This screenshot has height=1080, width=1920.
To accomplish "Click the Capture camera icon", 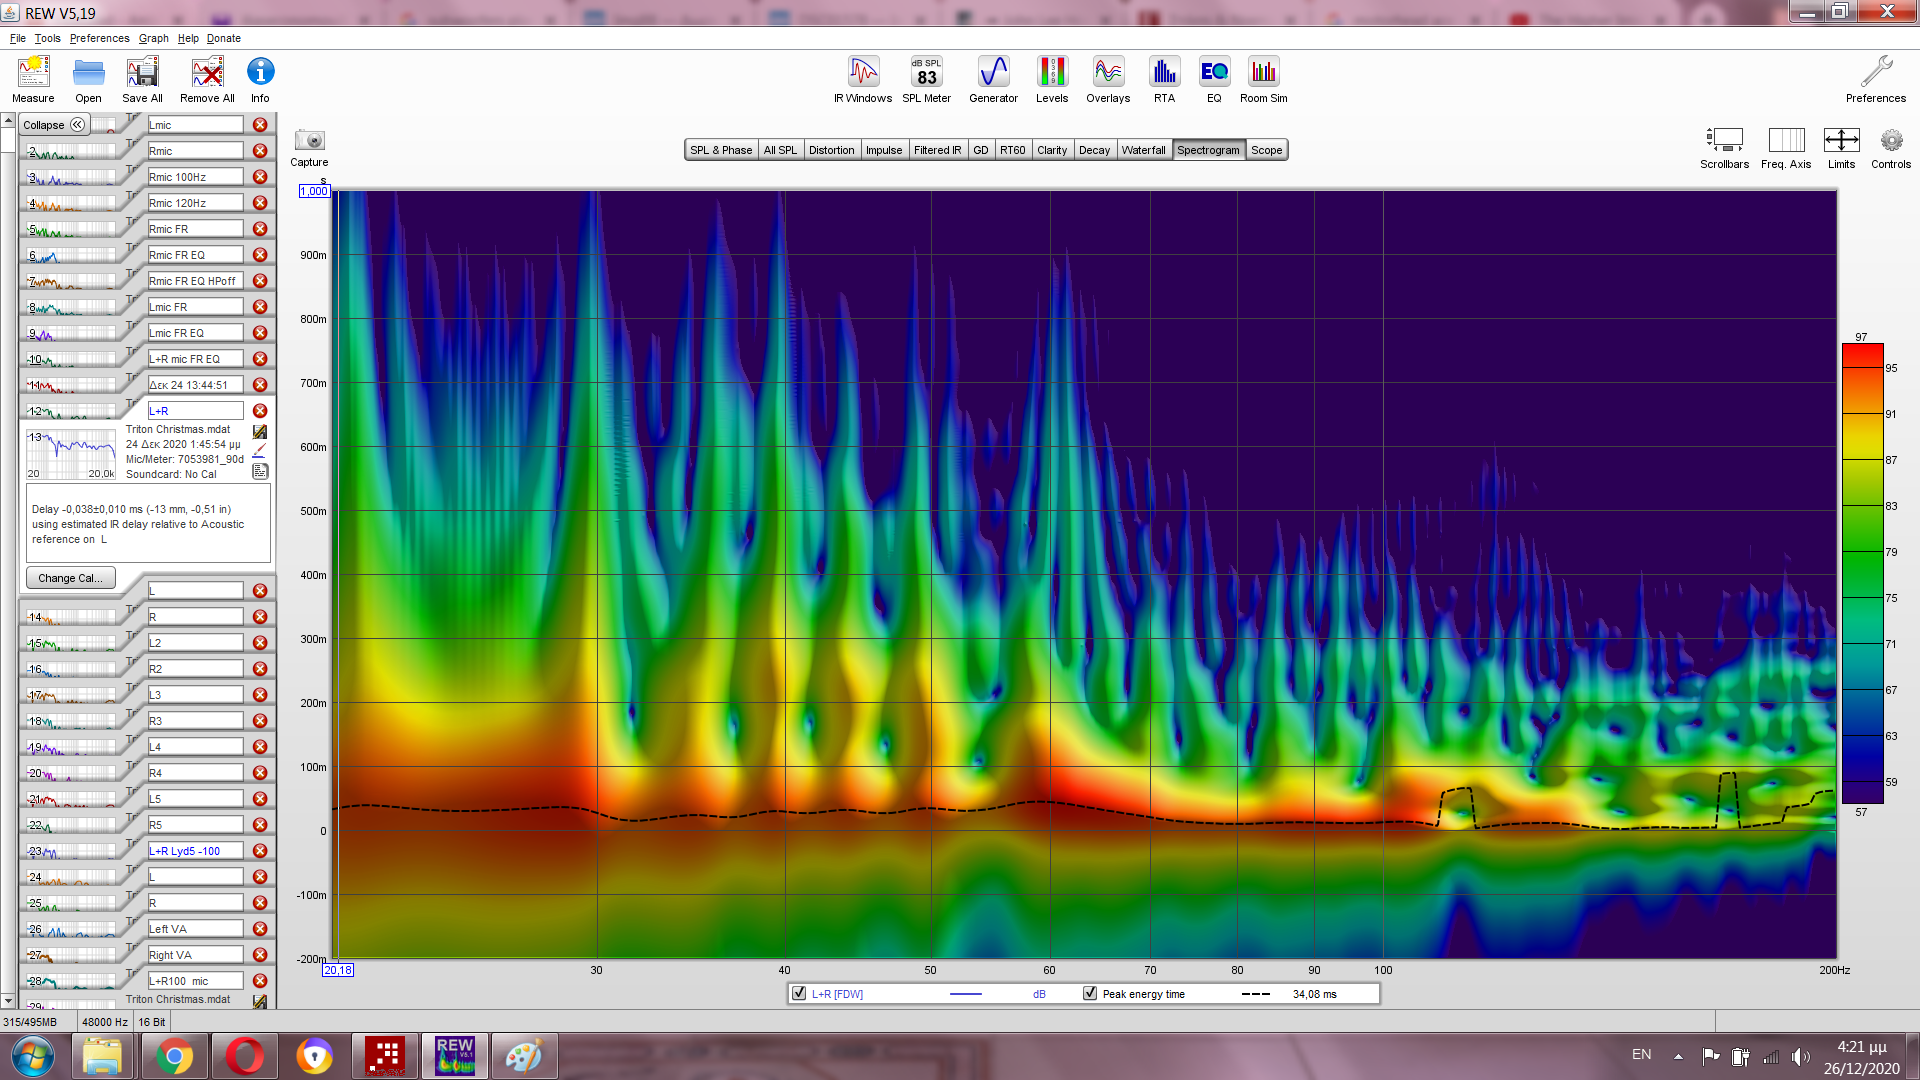I will click(x=309, y=141).
